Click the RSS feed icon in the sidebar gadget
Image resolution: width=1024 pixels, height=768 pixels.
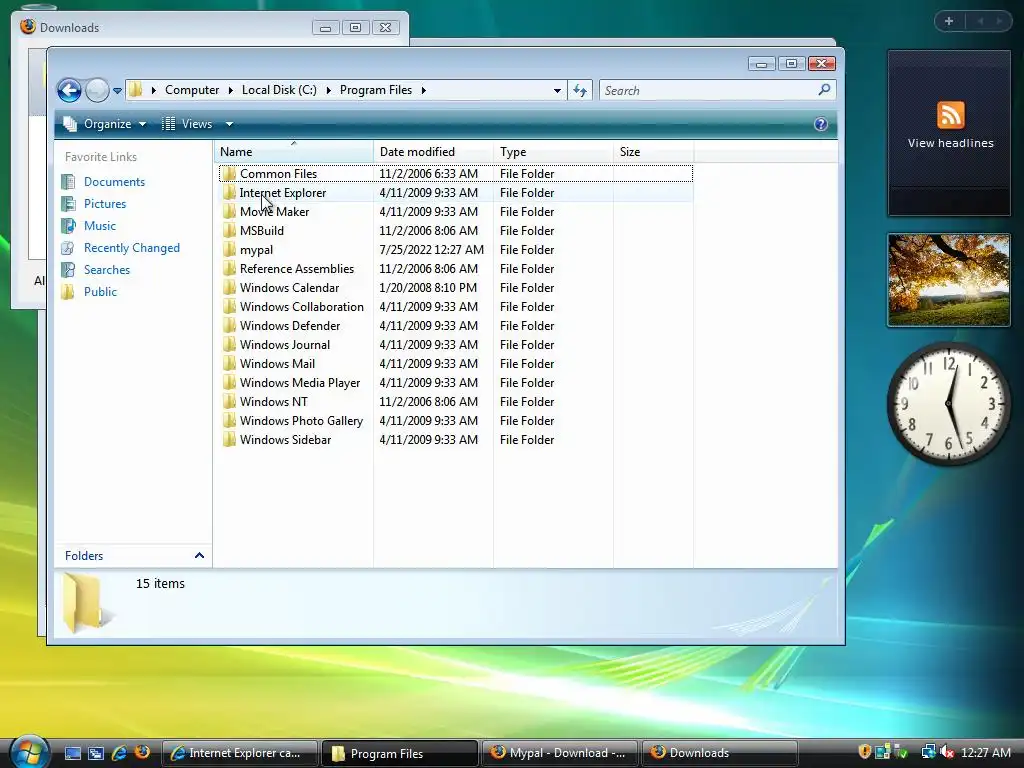[950, 115]
